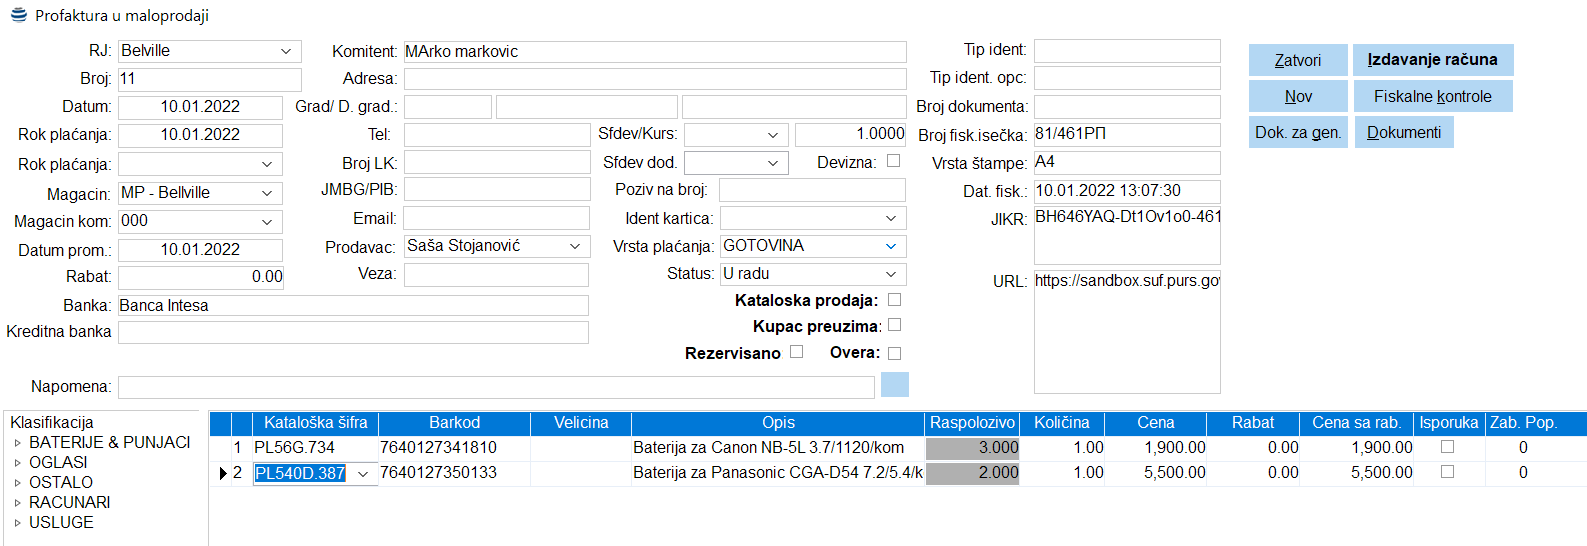Select the RACUNARI category
Screen dimensions: 1587x546
point(69,502)
